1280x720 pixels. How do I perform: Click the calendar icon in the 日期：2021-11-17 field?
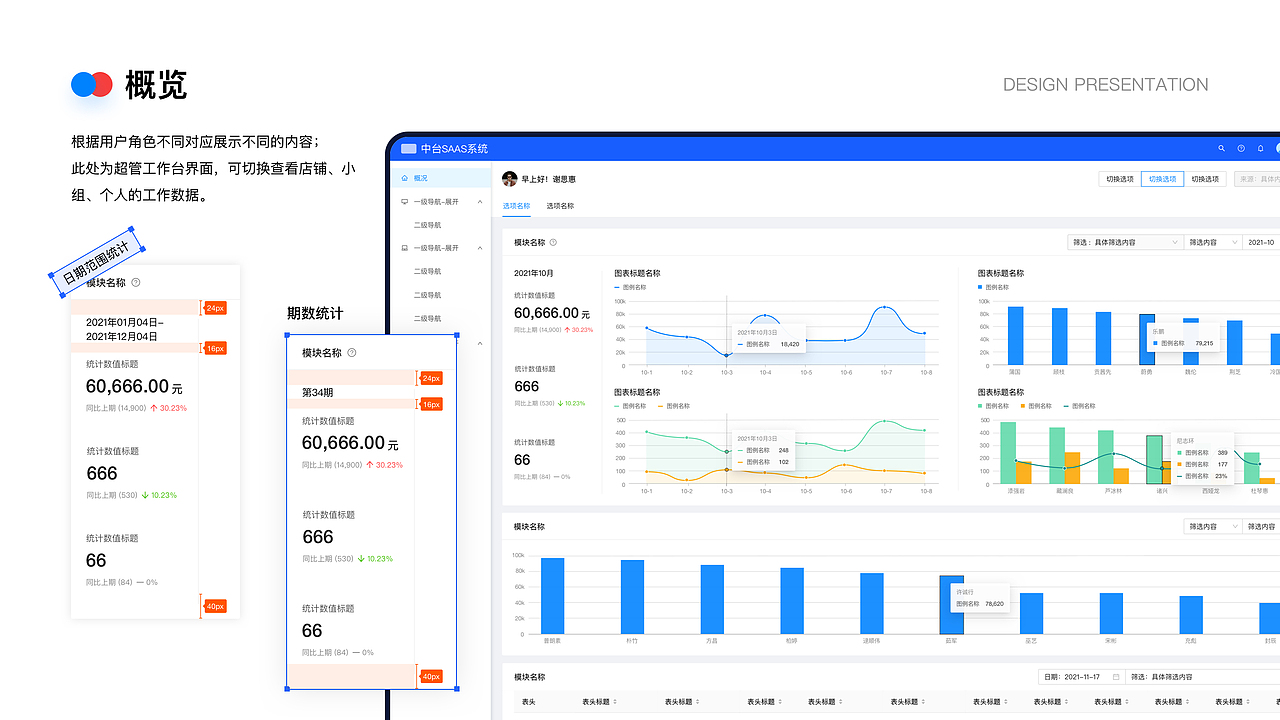[1116, 677]
